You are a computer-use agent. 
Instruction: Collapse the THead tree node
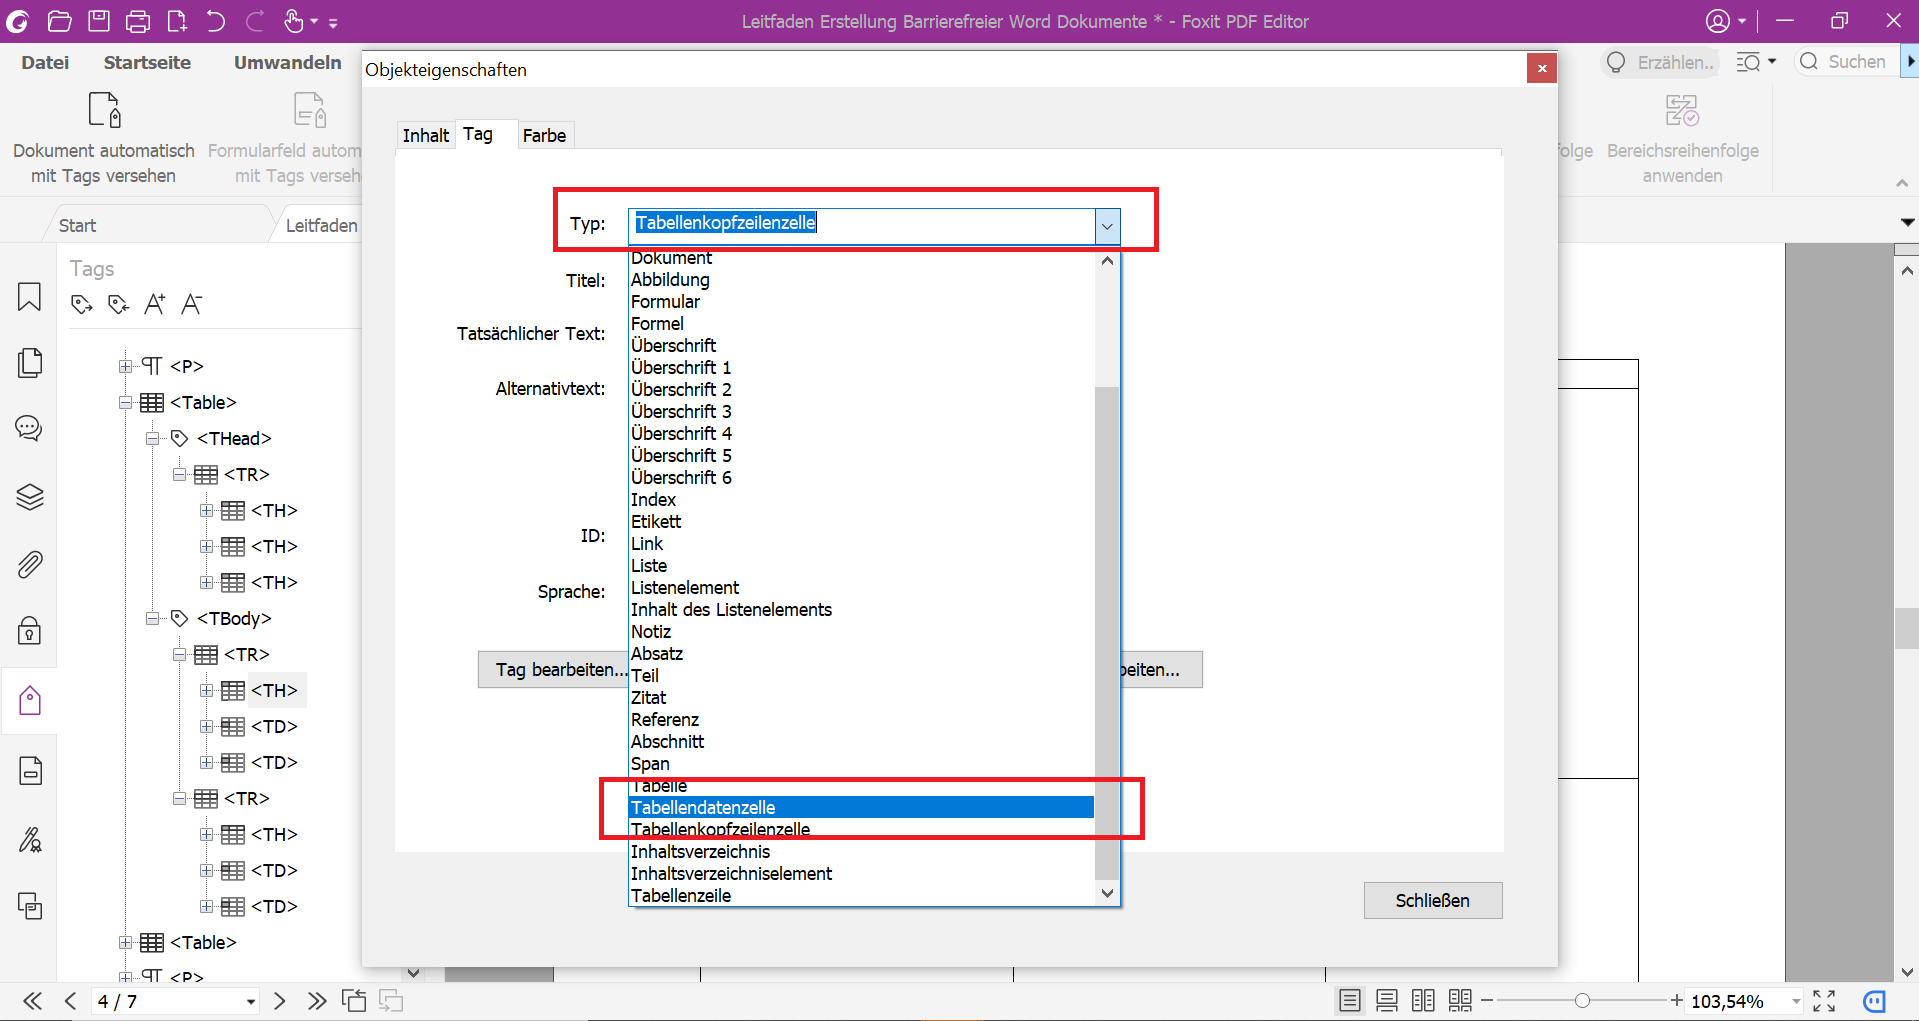tap(153, 439)
